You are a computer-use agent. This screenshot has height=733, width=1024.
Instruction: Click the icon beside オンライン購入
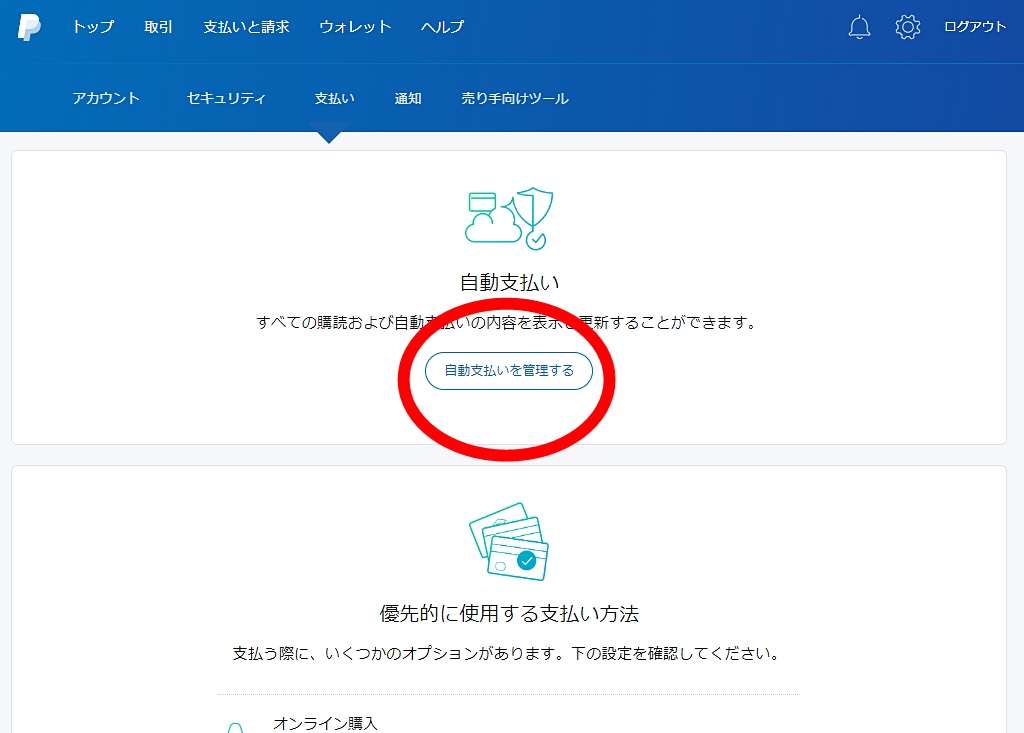234,727
